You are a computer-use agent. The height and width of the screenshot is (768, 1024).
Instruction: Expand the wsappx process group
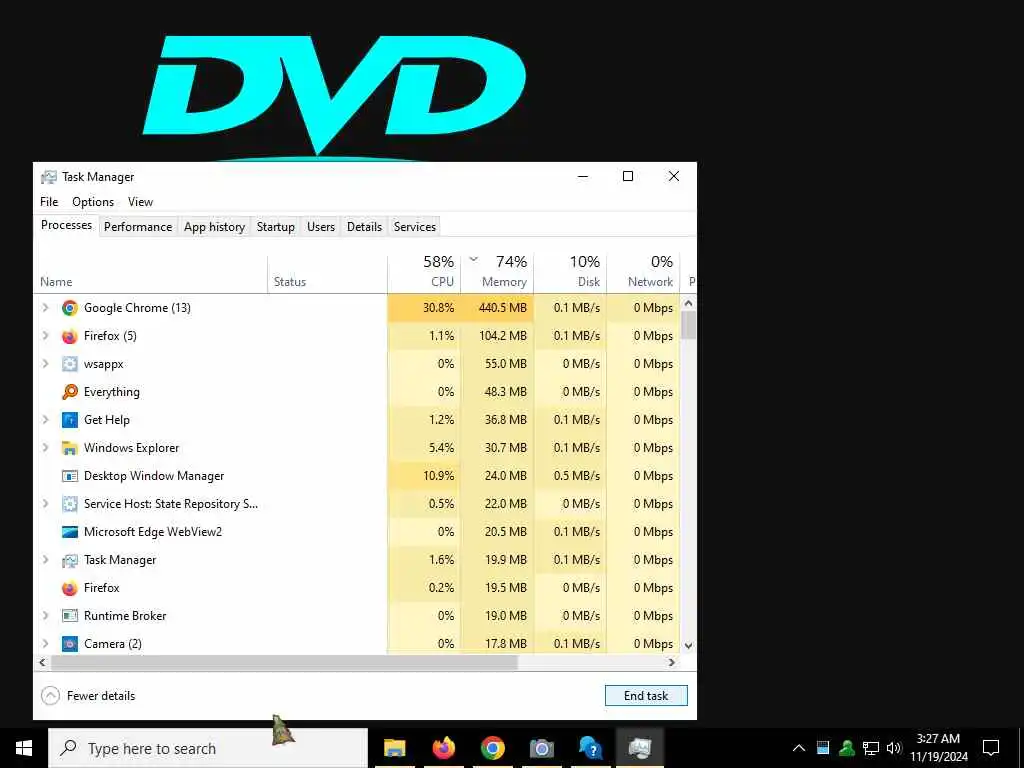point(45,364)
